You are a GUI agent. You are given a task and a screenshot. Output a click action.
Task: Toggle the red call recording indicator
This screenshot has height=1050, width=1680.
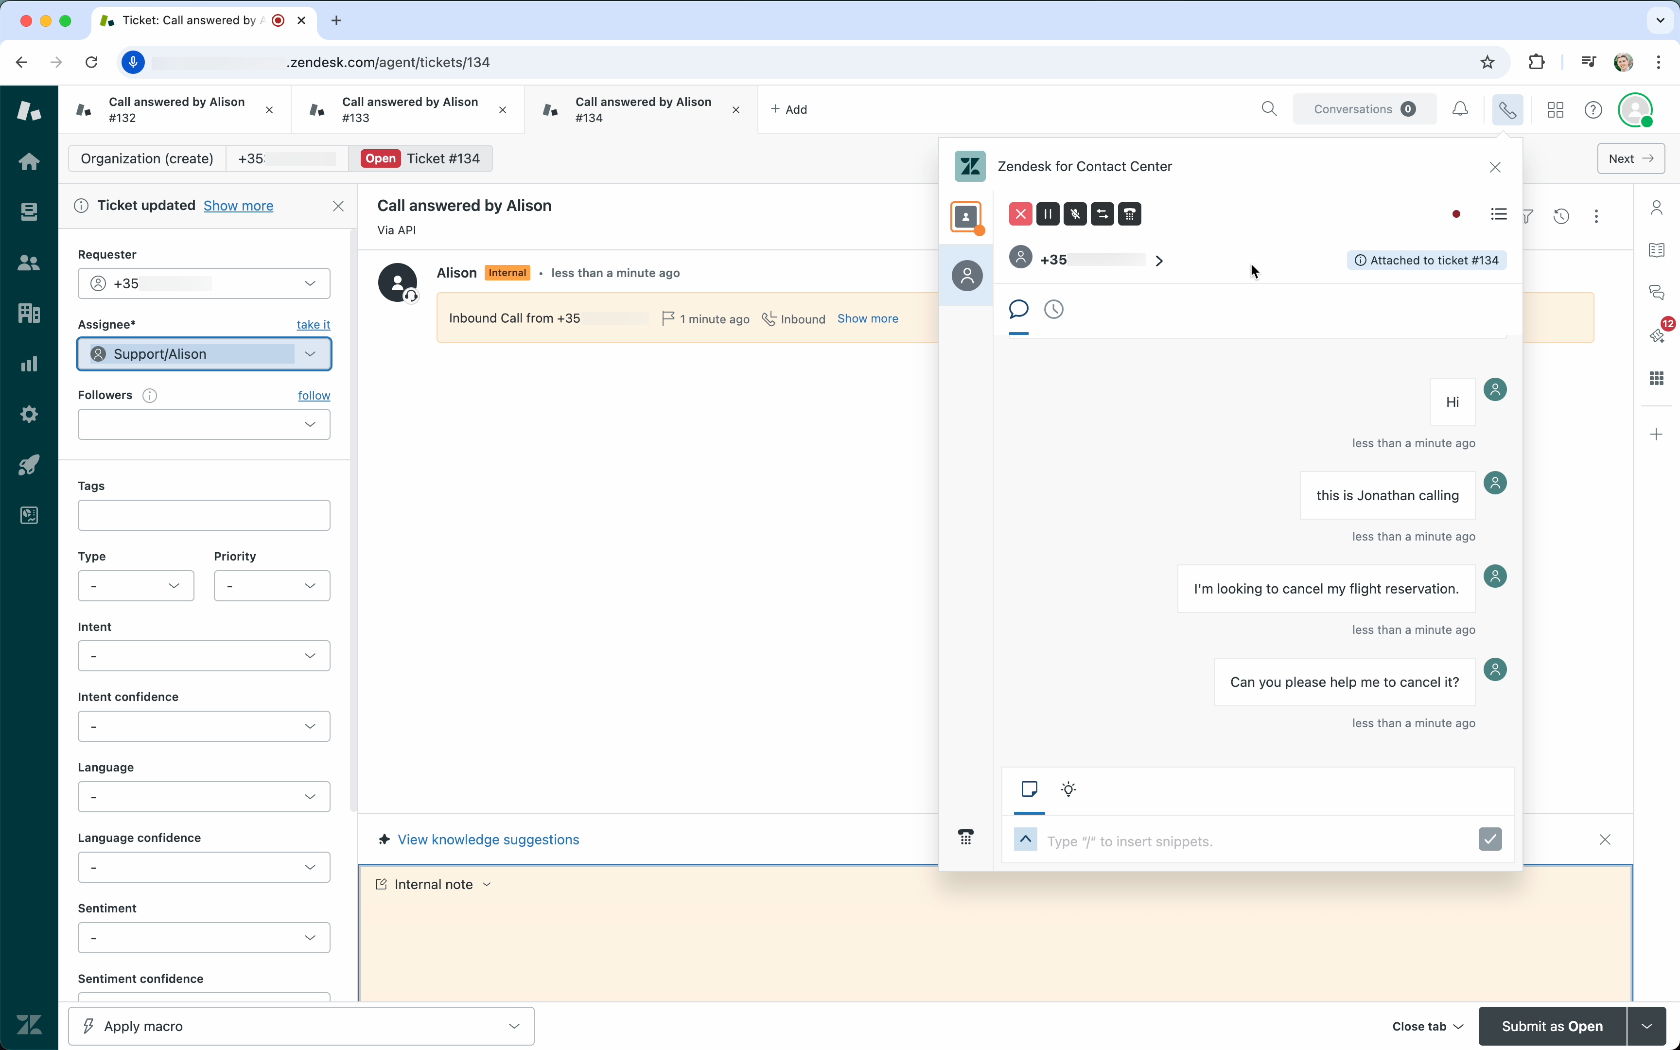[x=1456, y=214]
